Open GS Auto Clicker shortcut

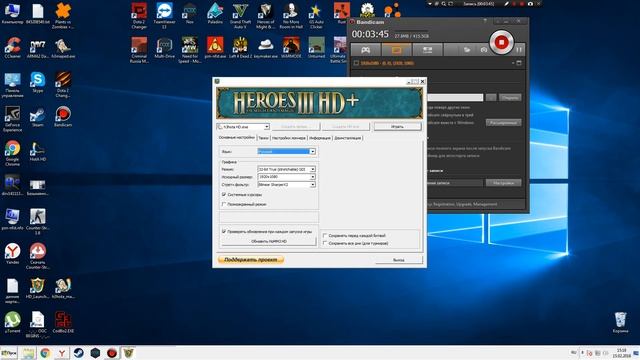click(x=316, y=16)
